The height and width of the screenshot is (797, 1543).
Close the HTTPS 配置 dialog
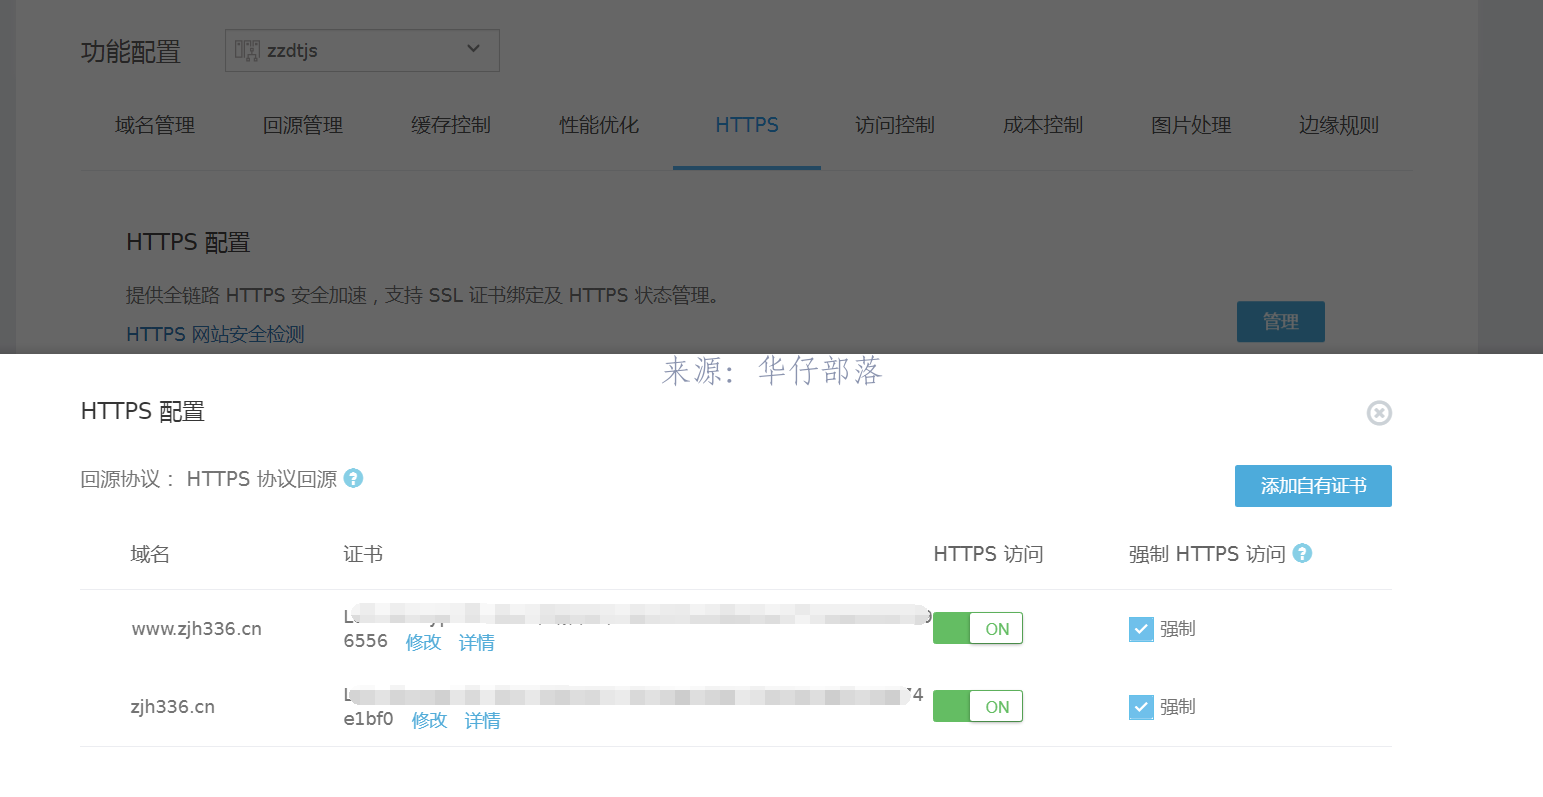pyautogui.click(x=1379, y=413)
